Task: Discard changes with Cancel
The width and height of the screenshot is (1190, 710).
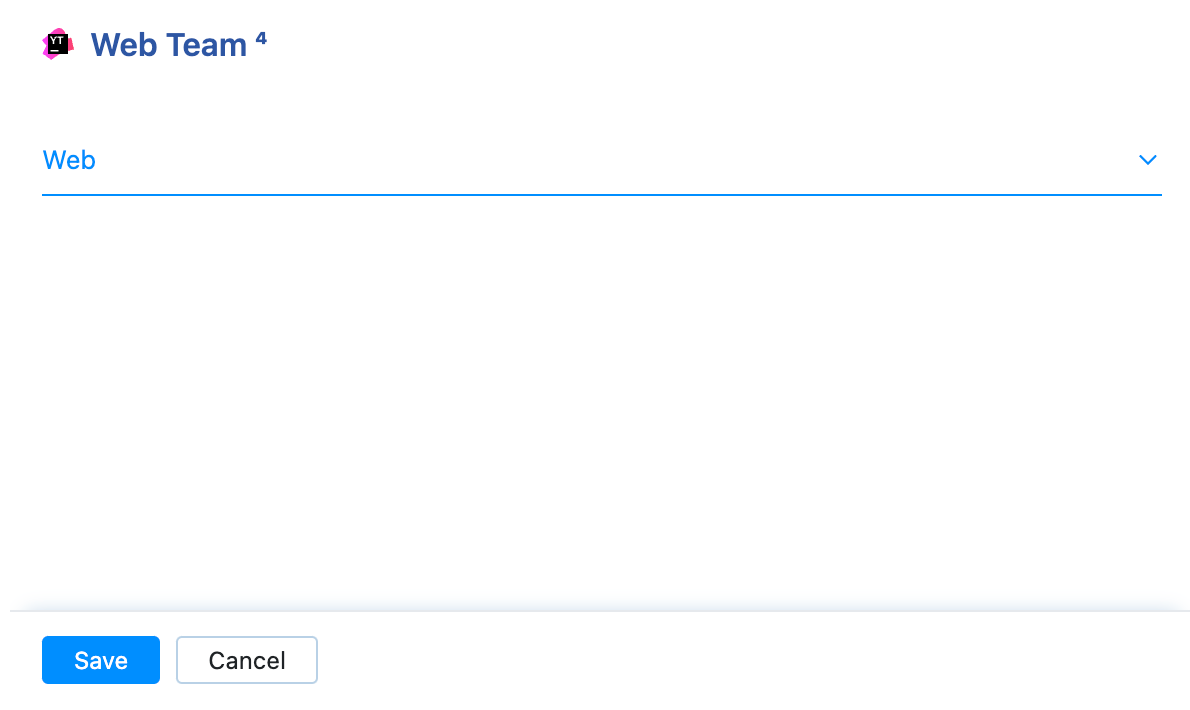Action: pos(247,660)
